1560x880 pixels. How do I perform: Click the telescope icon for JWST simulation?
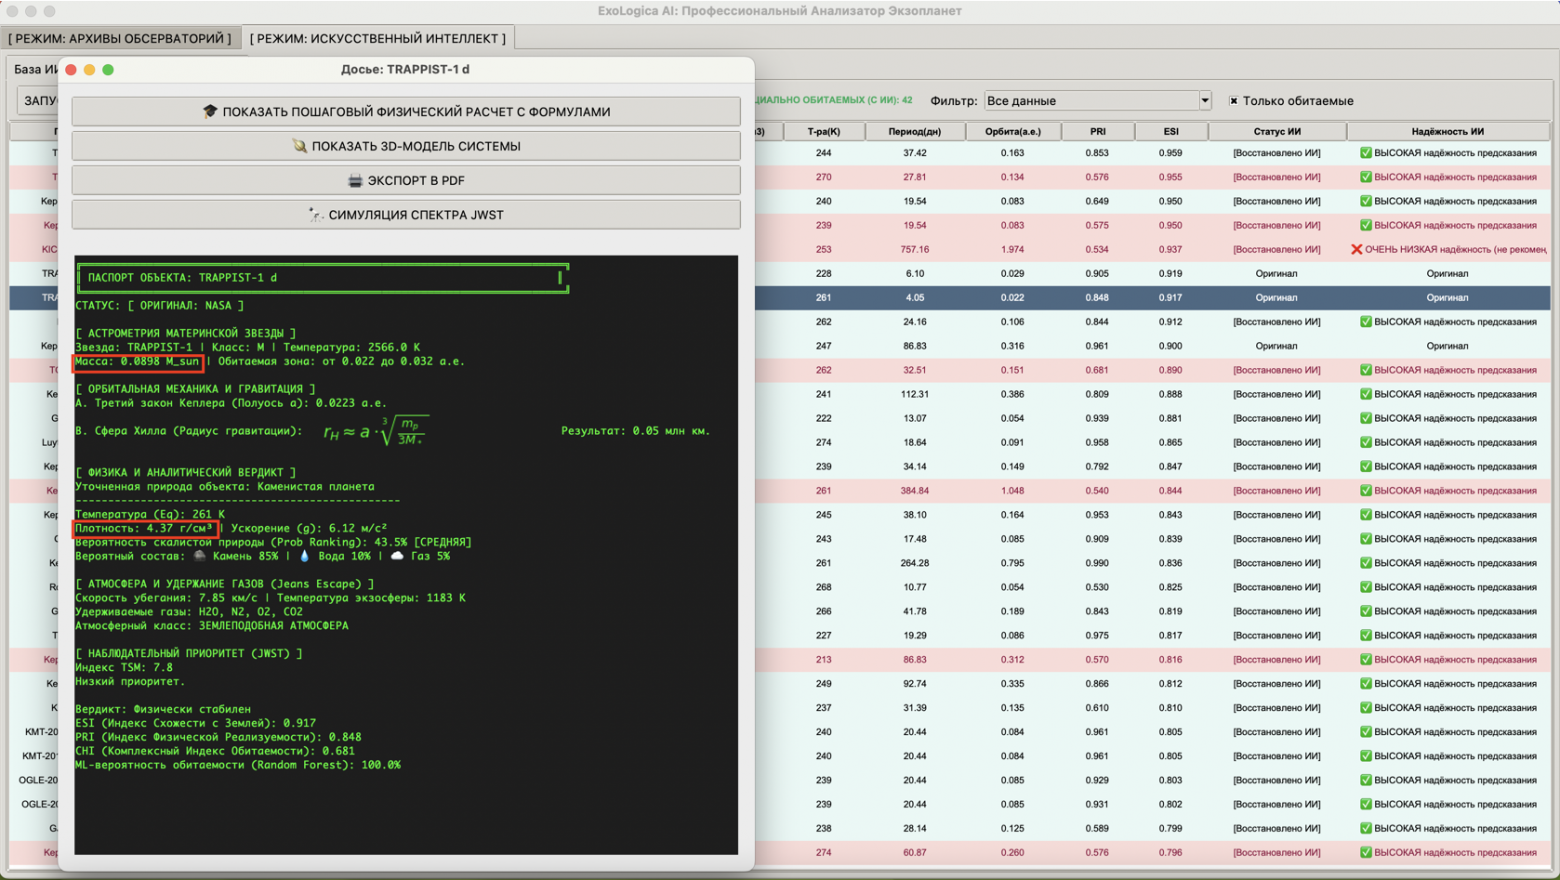point(316,215)
